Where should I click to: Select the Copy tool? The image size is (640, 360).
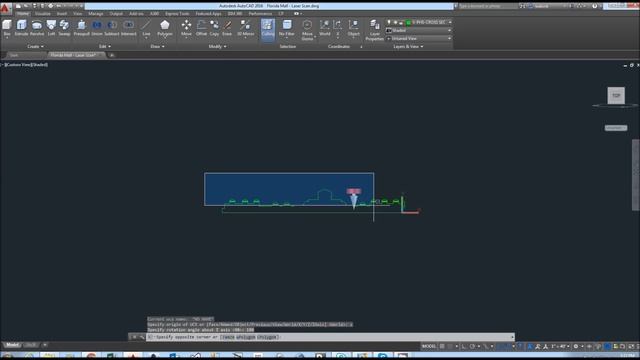click(214, 28)
